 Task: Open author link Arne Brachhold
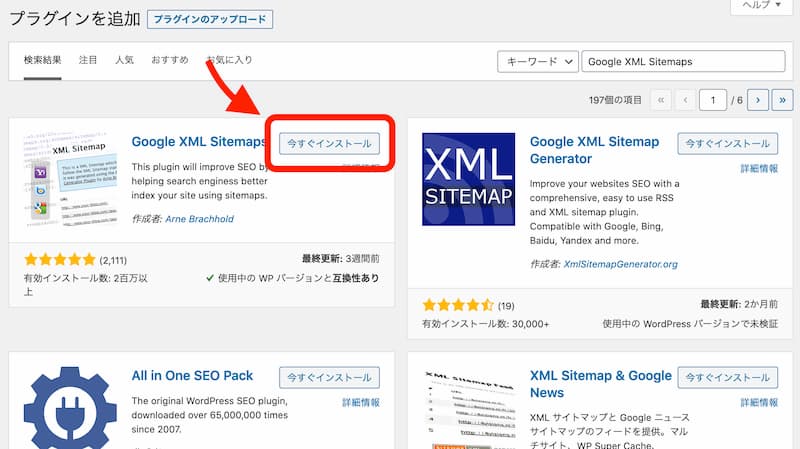coord(199,219)
